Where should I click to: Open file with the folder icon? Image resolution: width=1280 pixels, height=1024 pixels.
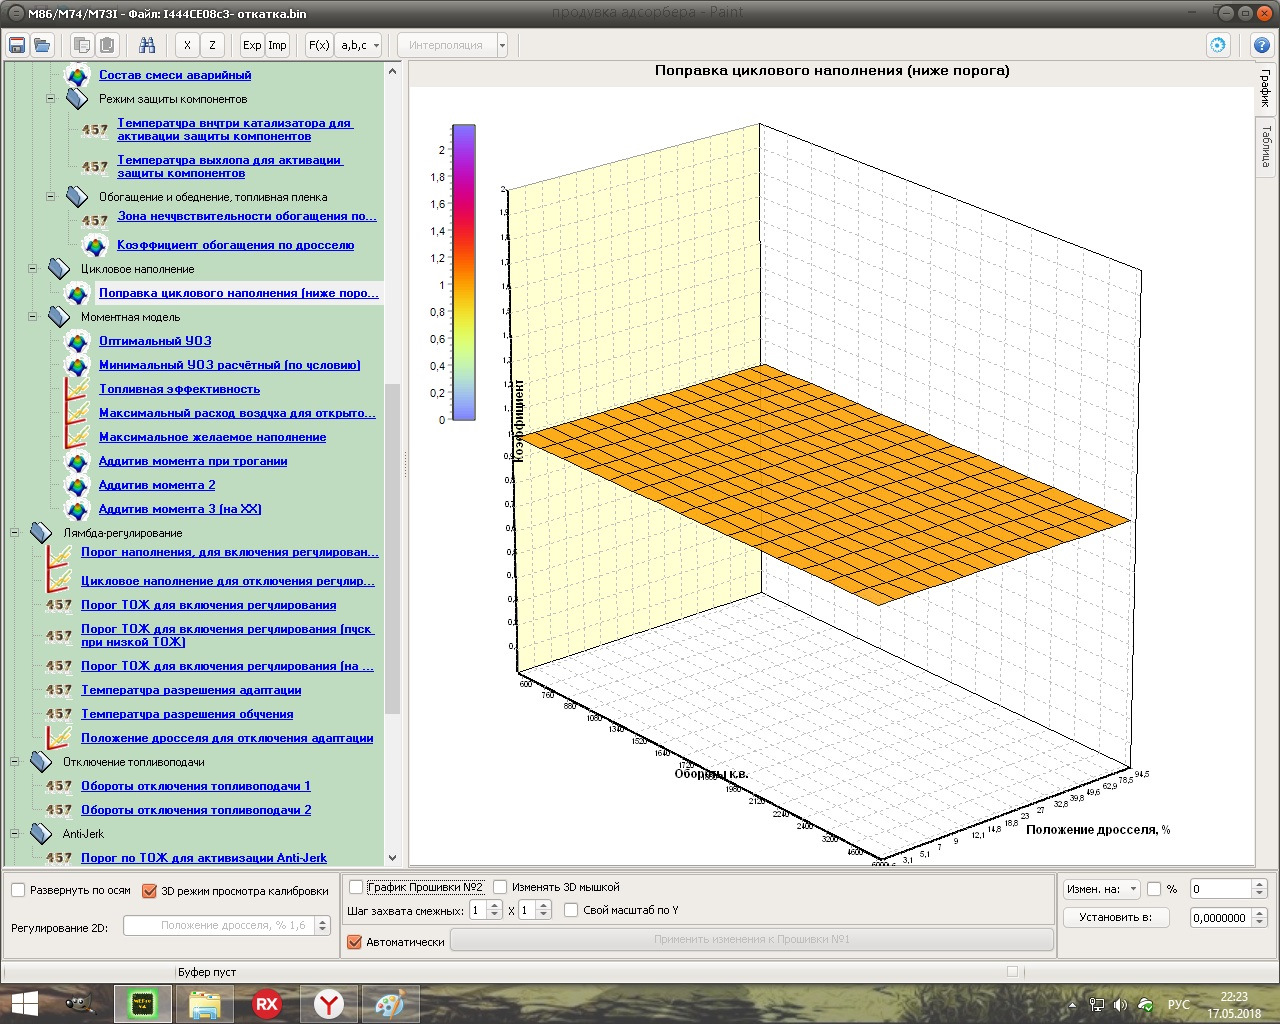42,45
